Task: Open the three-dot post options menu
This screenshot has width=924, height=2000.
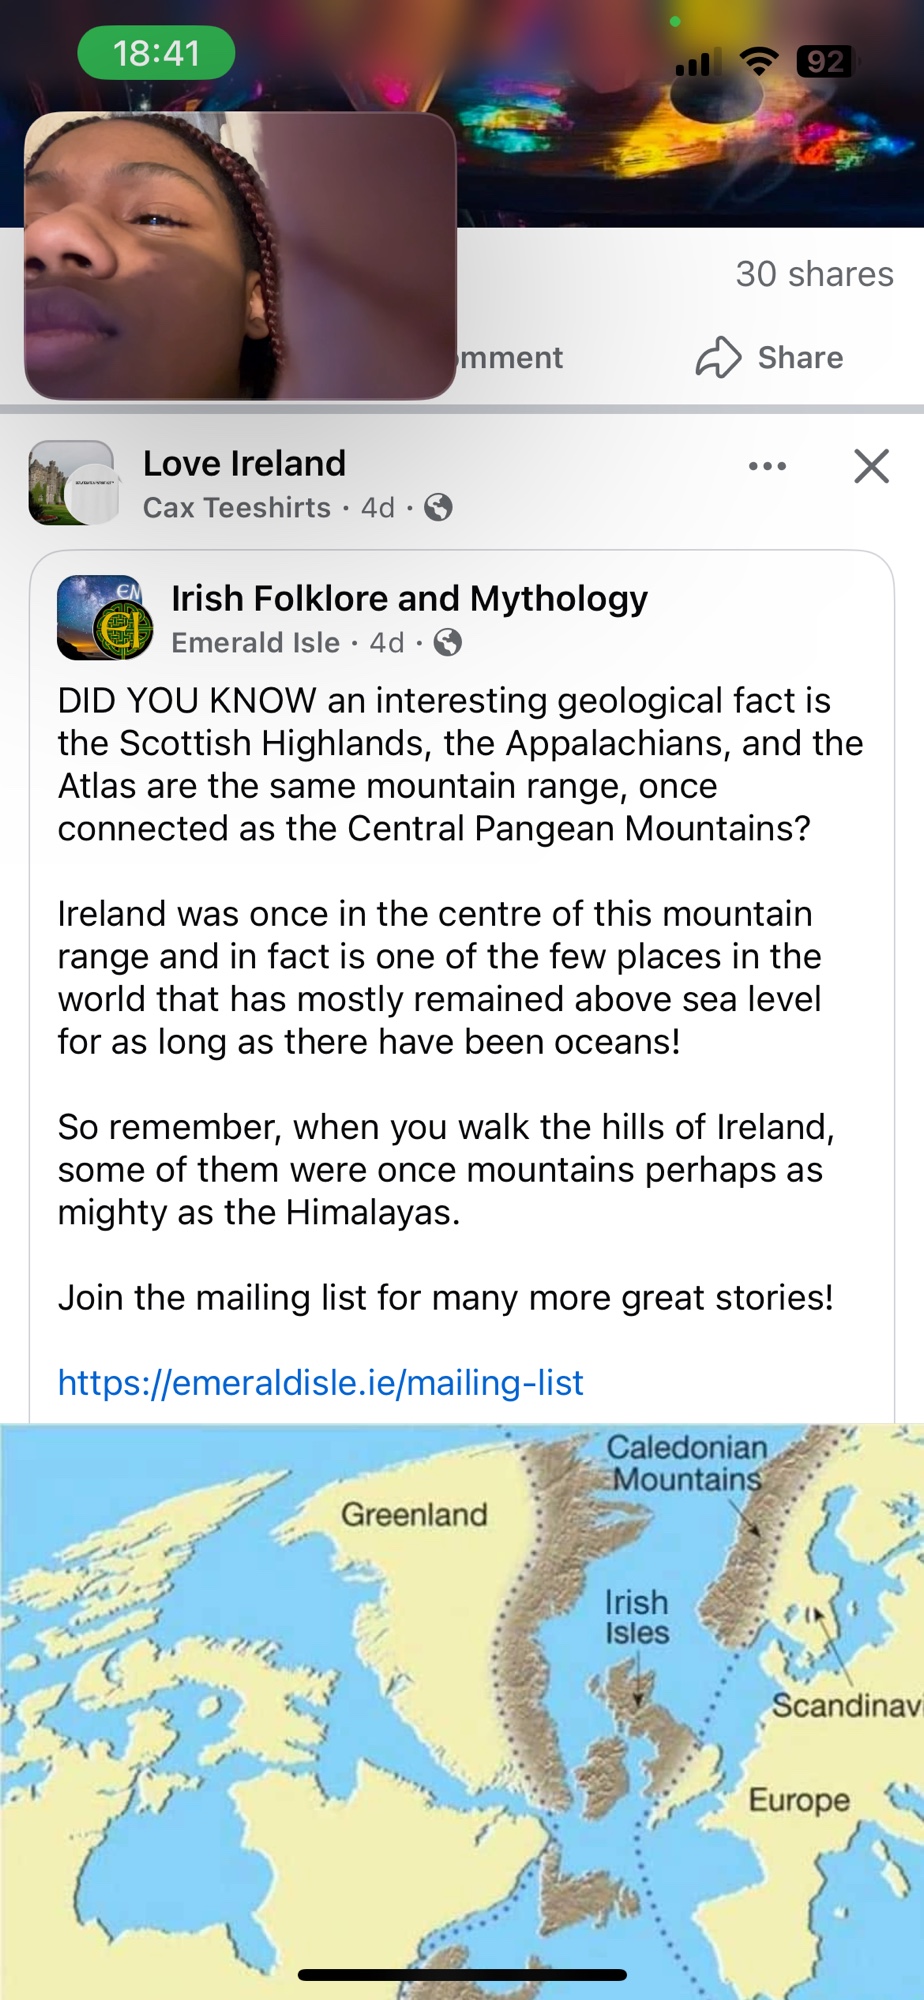Action: pyautogui.click(x=767, y=466)
